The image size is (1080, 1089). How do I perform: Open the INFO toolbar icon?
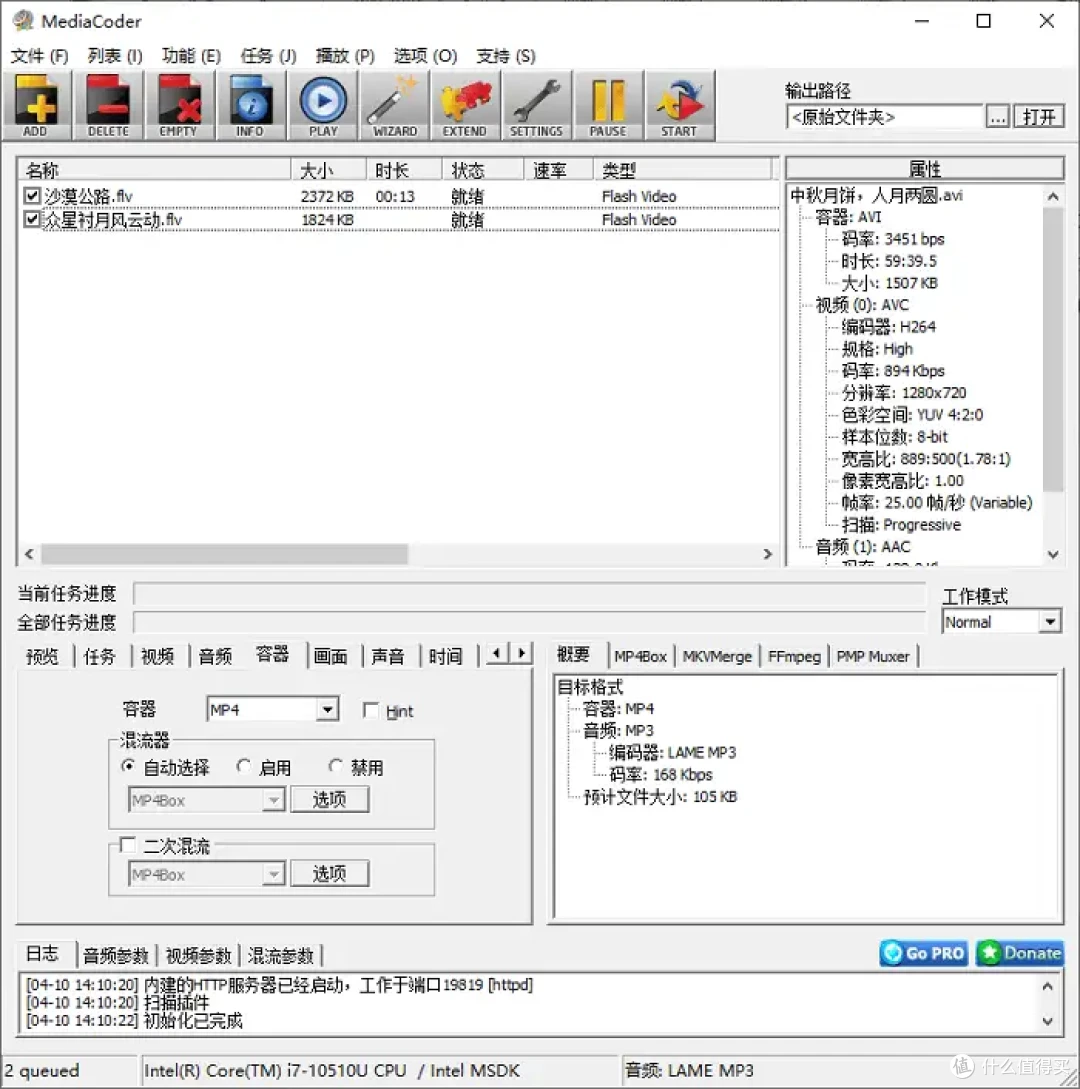tap(251, 106)
